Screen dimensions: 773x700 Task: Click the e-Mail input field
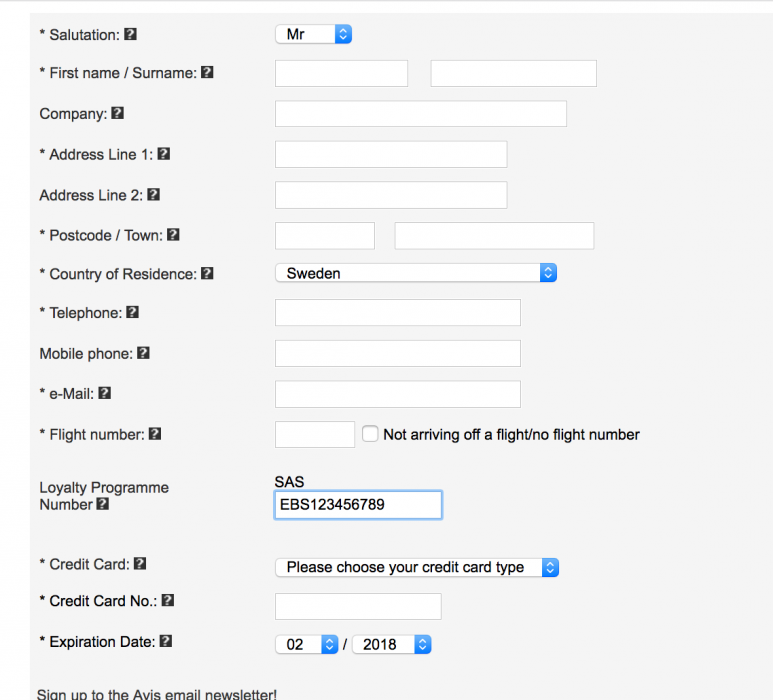click(397, 394)
